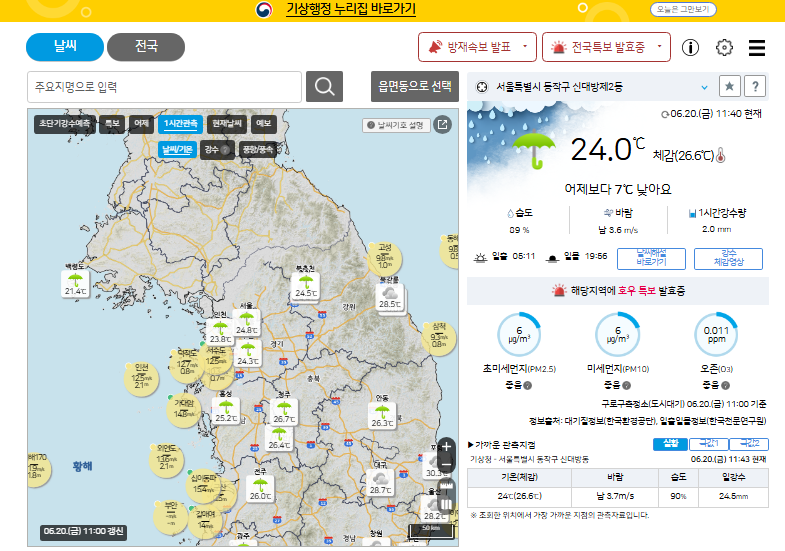This screenshot has width=785, height=551.
Task: Switch to 초단기강수예측 tab
Action: point(65,124)
